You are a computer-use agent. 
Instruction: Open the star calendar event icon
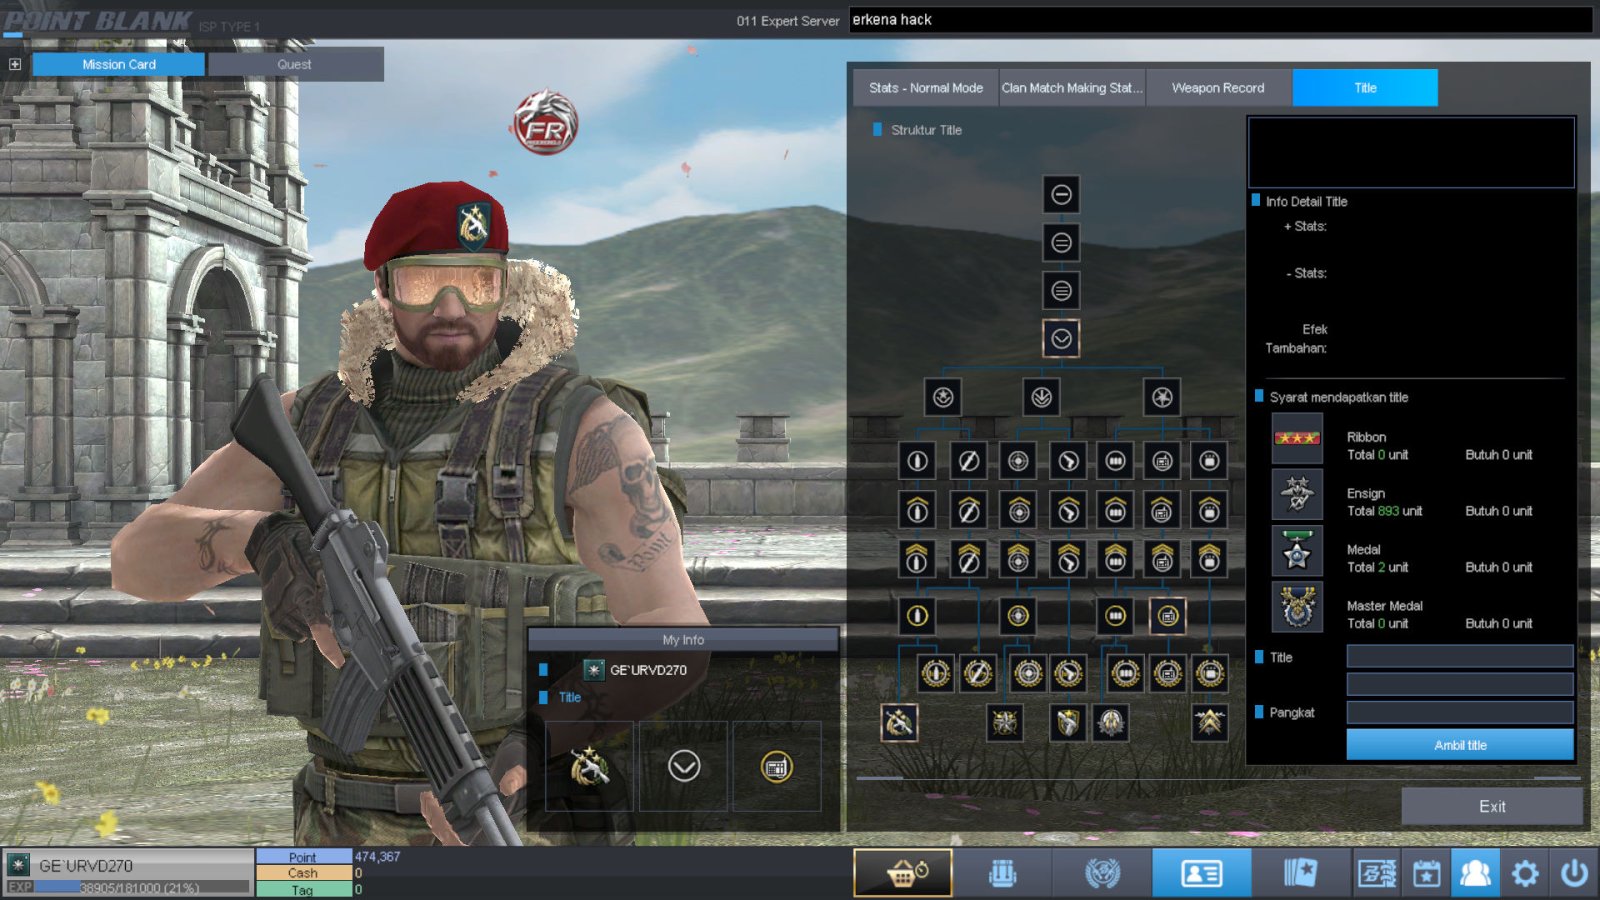pos(1426,873)
